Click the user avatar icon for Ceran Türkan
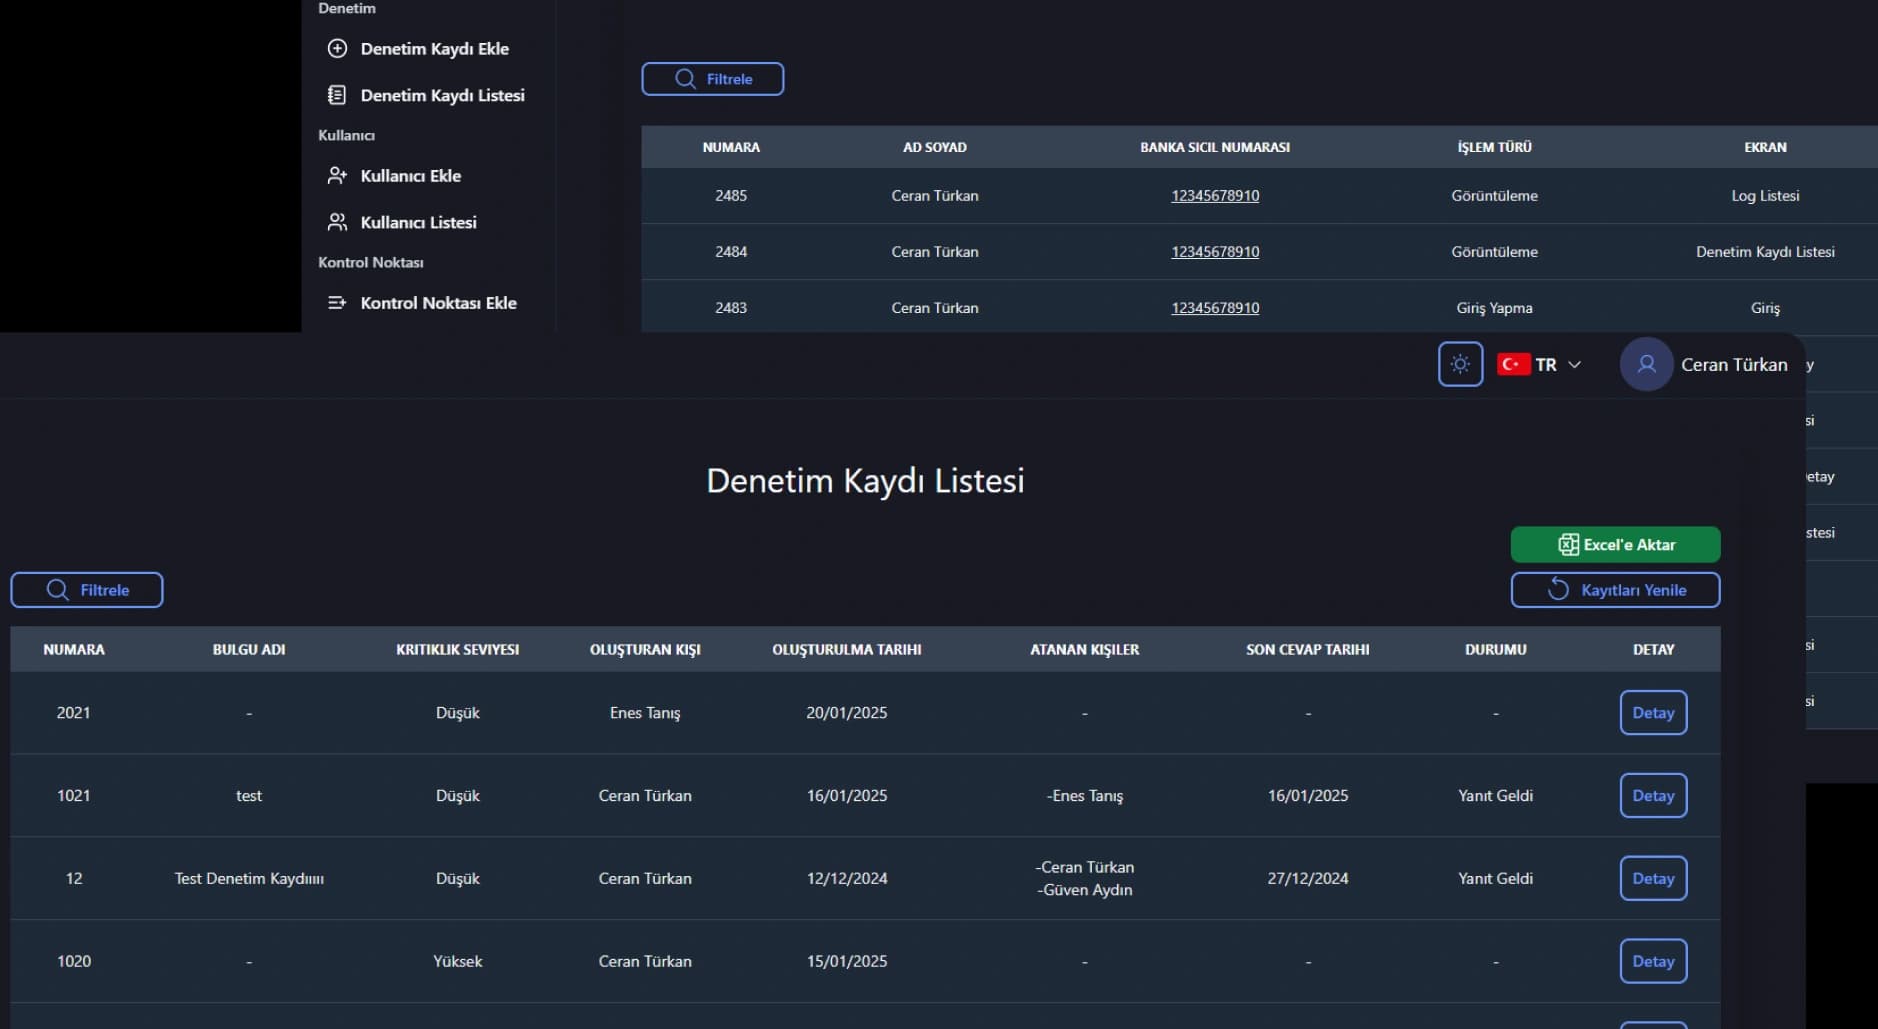1878x1029 pixels. click(x=1646, y=365)
